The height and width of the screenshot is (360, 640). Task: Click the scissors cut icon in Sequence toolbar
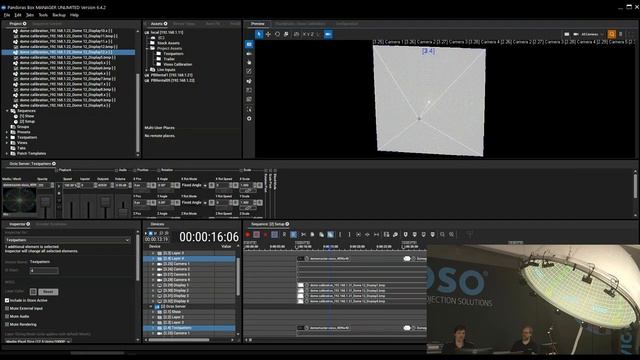point(303,235)
